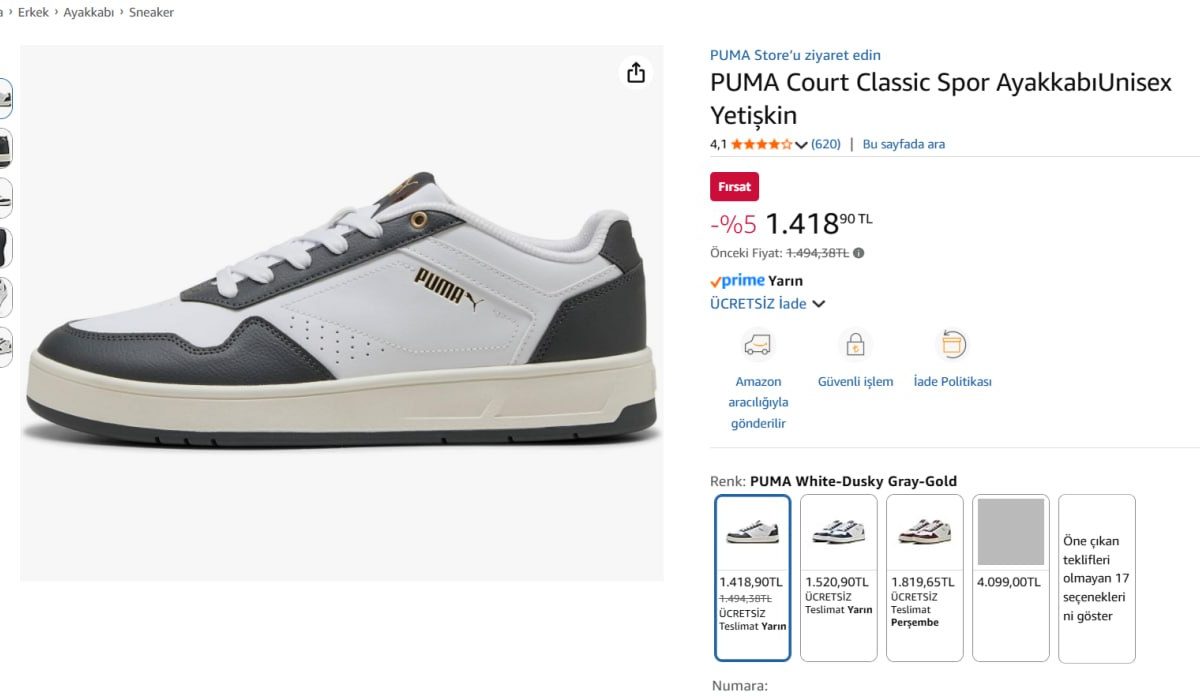This screenshot has height=696, width=1200.
Task: Expand the star rating dropdown arrow
Action: click(x=800, y=143)
